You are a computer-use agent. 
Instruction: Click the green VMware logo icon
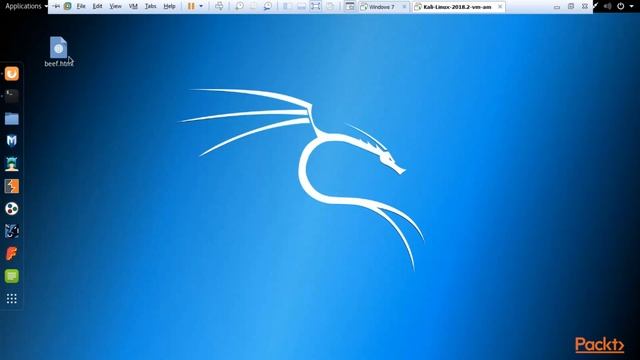[x=68, y=6]
